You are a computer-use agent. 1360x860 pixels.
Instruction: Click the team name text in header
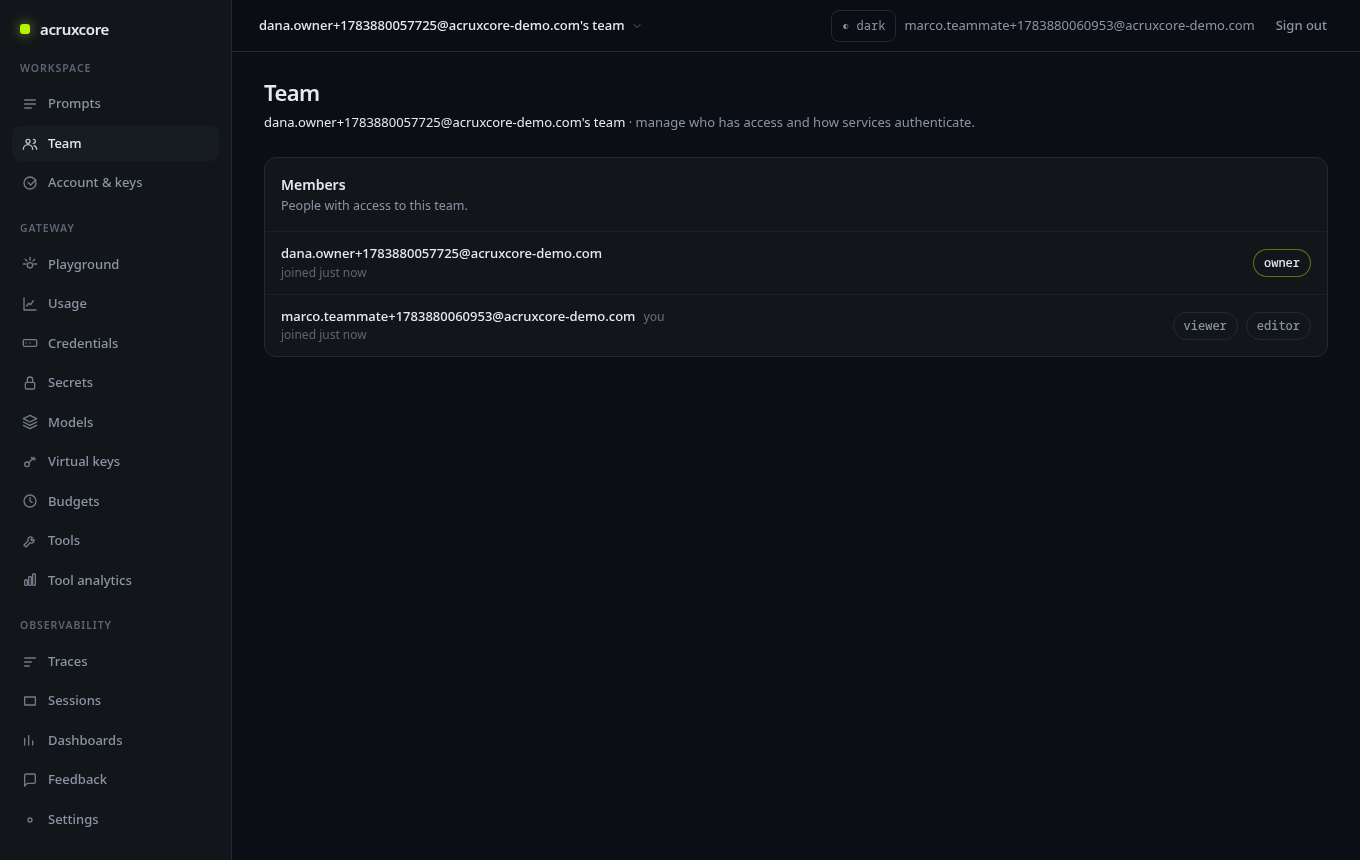pos(441,26)
